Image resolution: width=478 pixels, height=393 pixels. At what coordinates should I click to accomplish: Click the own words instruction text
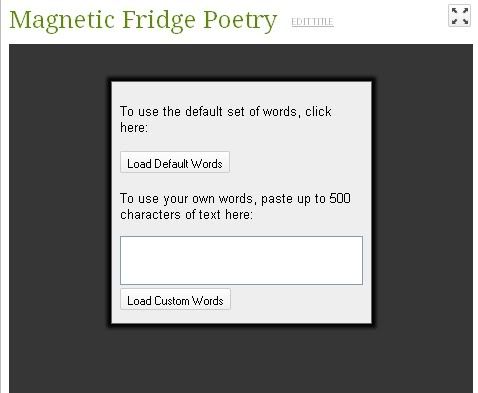click(235, 207)
